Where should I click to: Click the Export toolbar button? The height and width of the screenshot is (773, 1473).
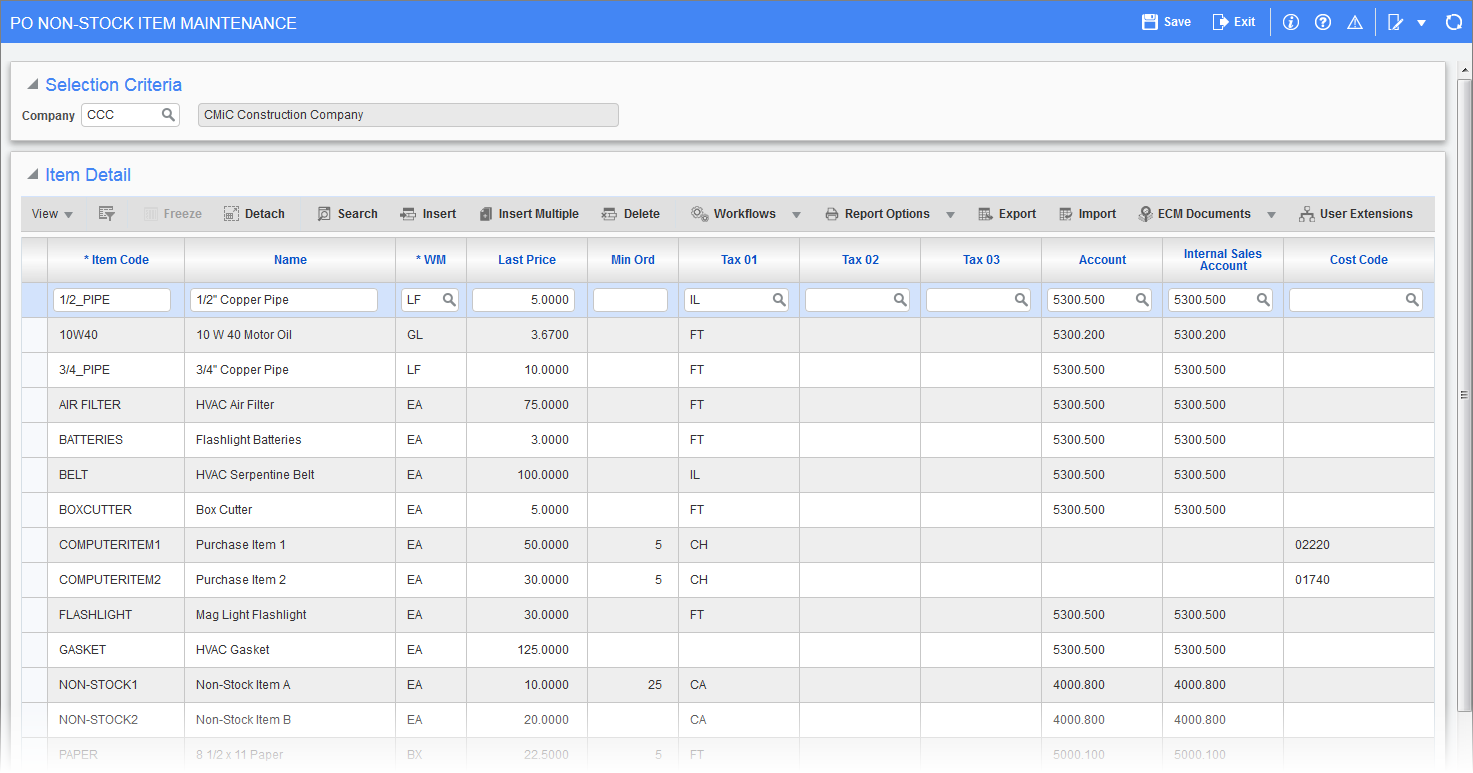(1007, 214)
